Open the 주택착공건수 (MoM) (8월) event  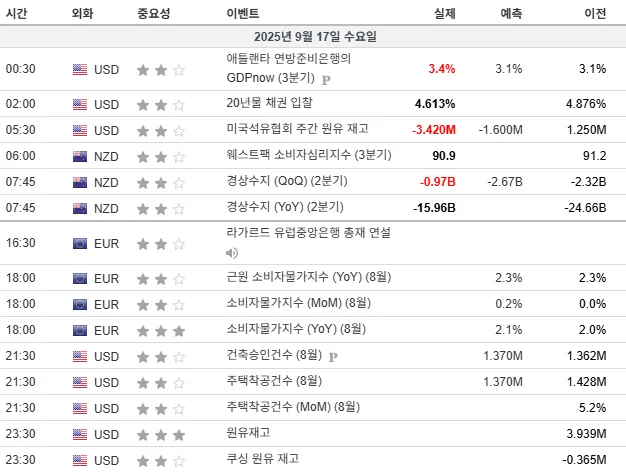pyautogui.click(x=293, y=407)
